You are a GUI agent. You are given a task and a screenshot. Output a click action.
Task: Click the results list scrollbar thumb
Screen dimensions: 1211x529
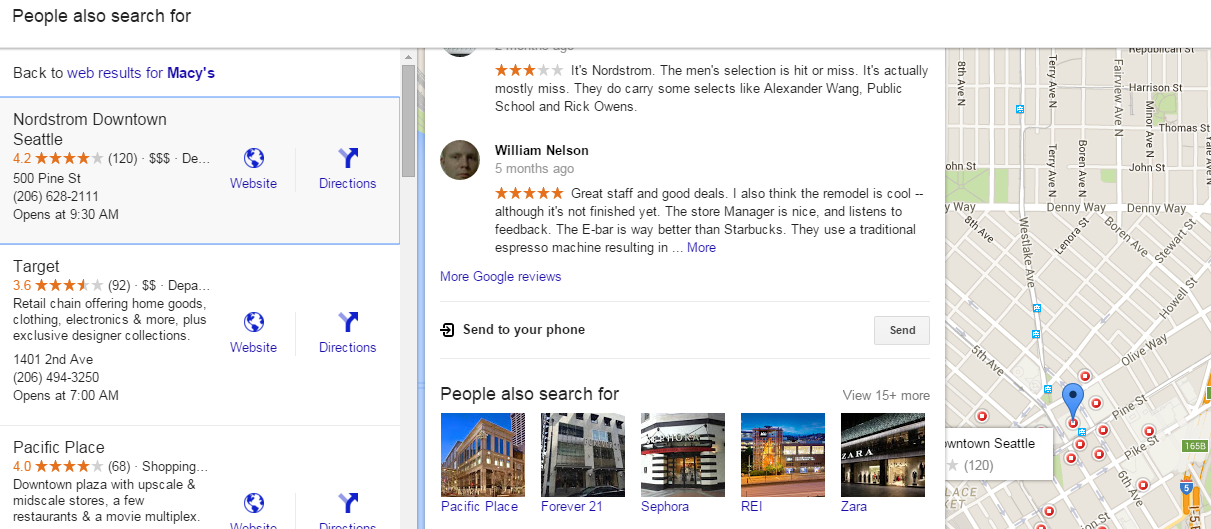(x=408, y=120)
